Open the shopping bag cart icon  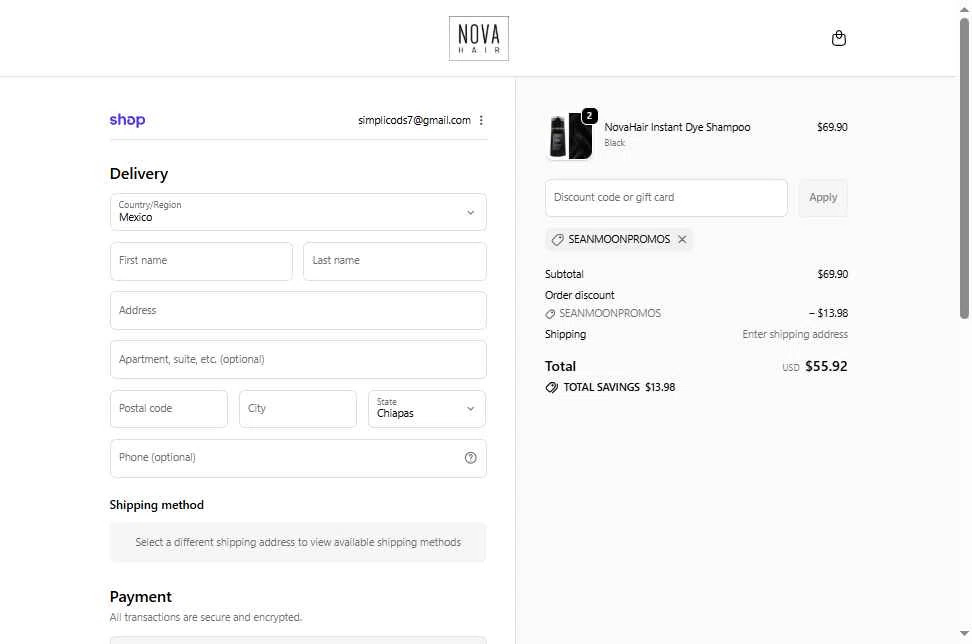(838, 38)
